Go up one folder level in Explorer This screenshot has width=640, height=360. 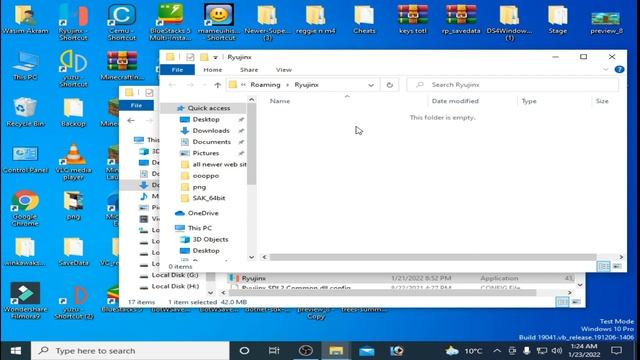[218, 85]
